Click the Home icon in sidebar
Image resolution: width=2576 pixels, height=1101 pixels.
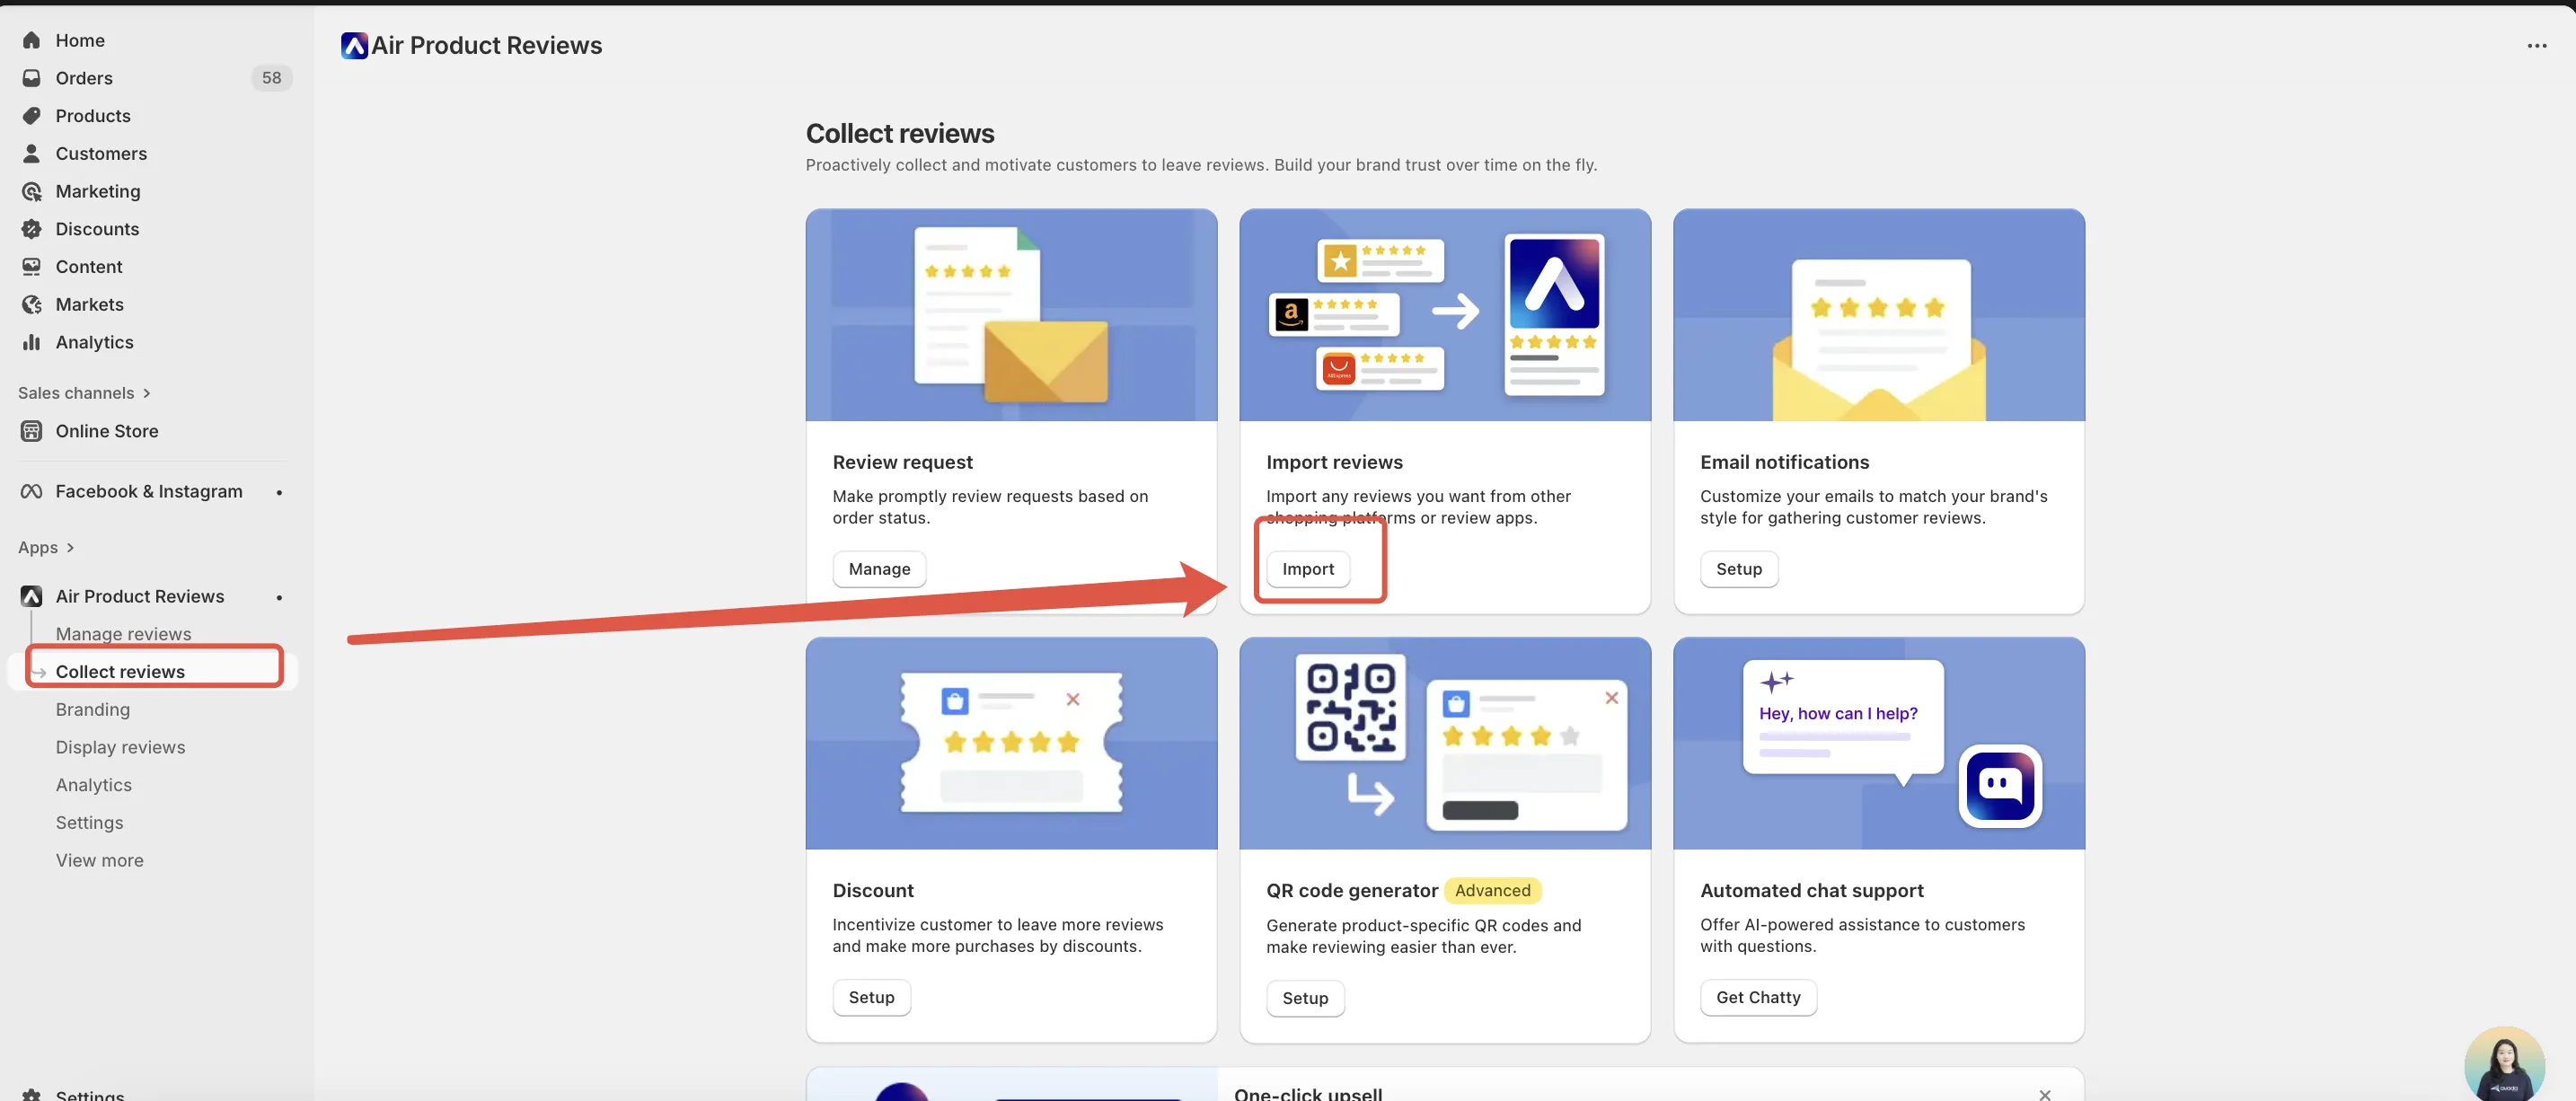click(32, 40)
